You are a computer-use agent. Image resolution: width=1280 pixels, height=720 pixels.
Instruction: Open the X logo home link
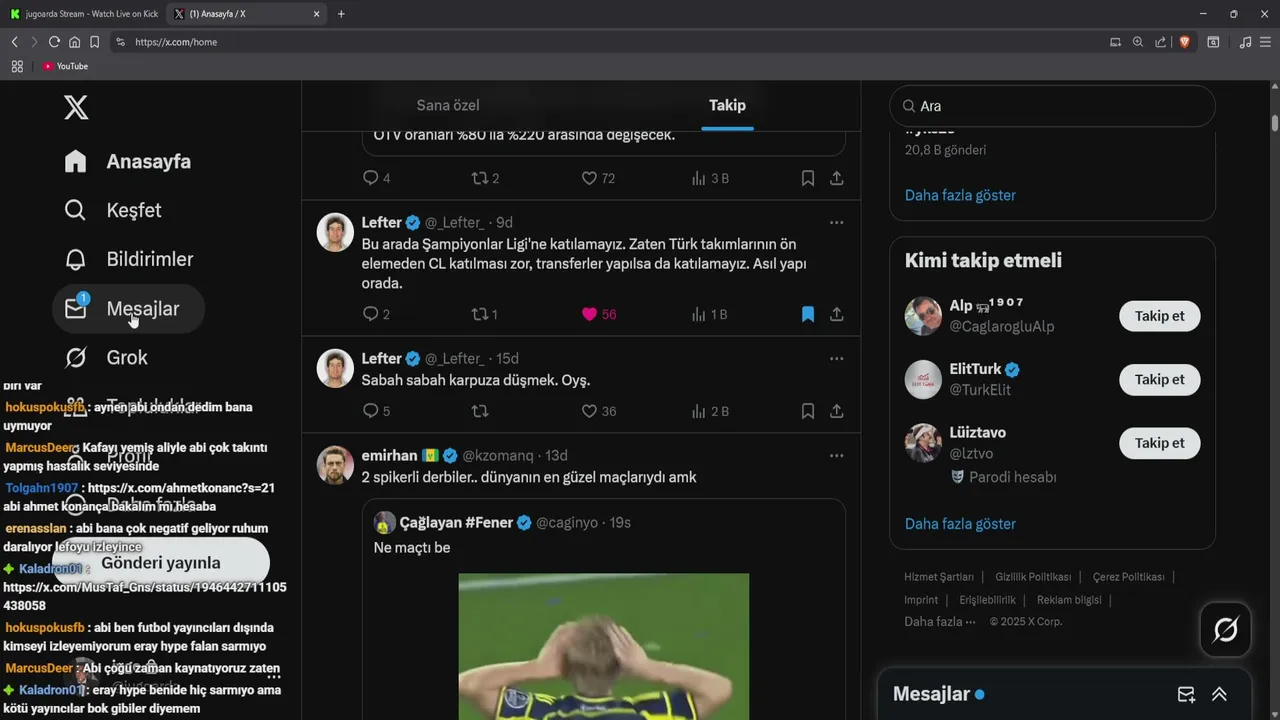(76, 107)
